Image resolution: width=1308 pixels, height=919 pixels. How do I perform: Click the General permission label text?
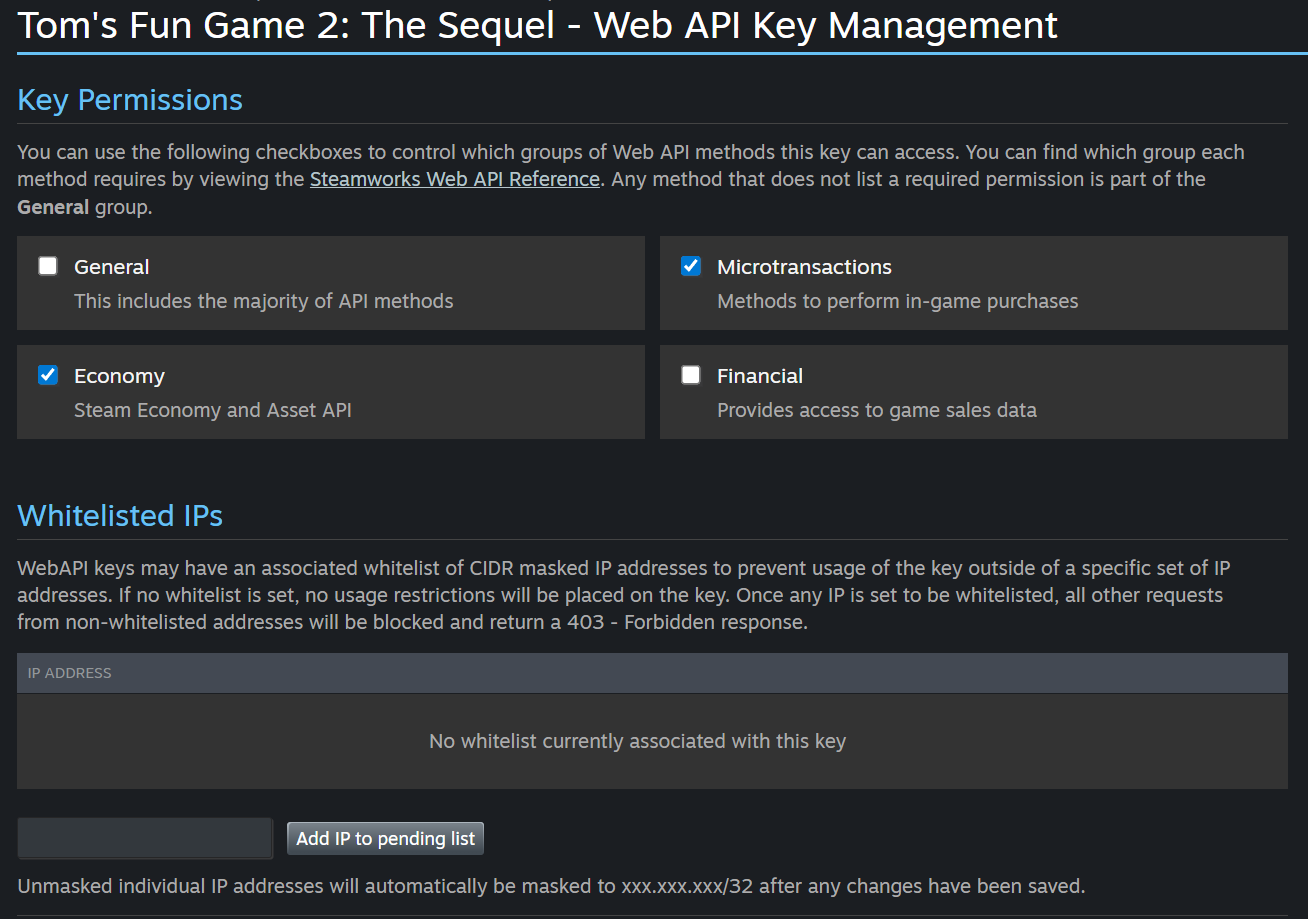click(112, 267)
